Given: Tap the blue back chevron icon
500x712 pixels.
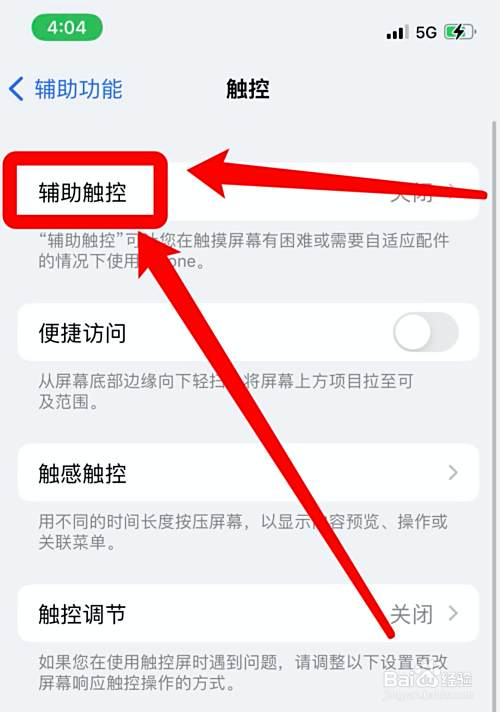Looking at the screenshot, I should pos(16,89).
